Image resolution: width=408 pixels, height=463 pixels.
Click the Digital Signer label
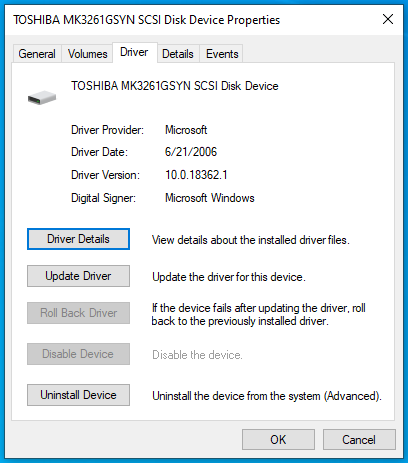(x=103, y=198)
